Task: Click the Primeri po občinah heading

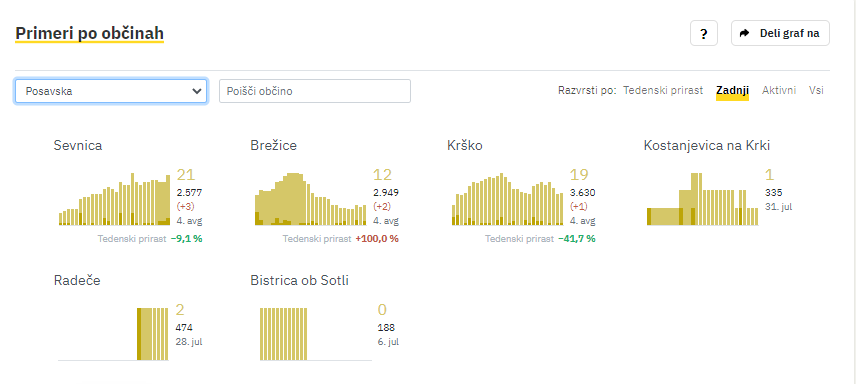Action: (x=90, y=33)
